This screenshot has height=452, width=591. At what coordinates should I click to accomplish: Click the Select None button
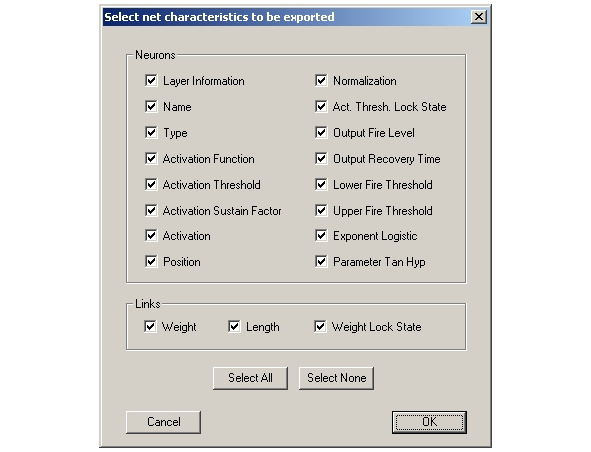coord(336,378)
